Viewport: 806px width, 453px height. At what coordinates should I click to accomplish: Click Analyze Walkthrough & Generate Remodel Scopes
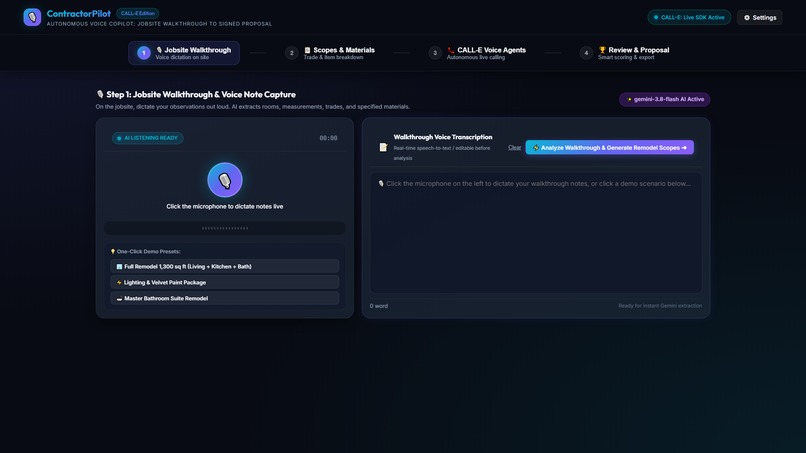pyautogui.click(x=610, y=148)
